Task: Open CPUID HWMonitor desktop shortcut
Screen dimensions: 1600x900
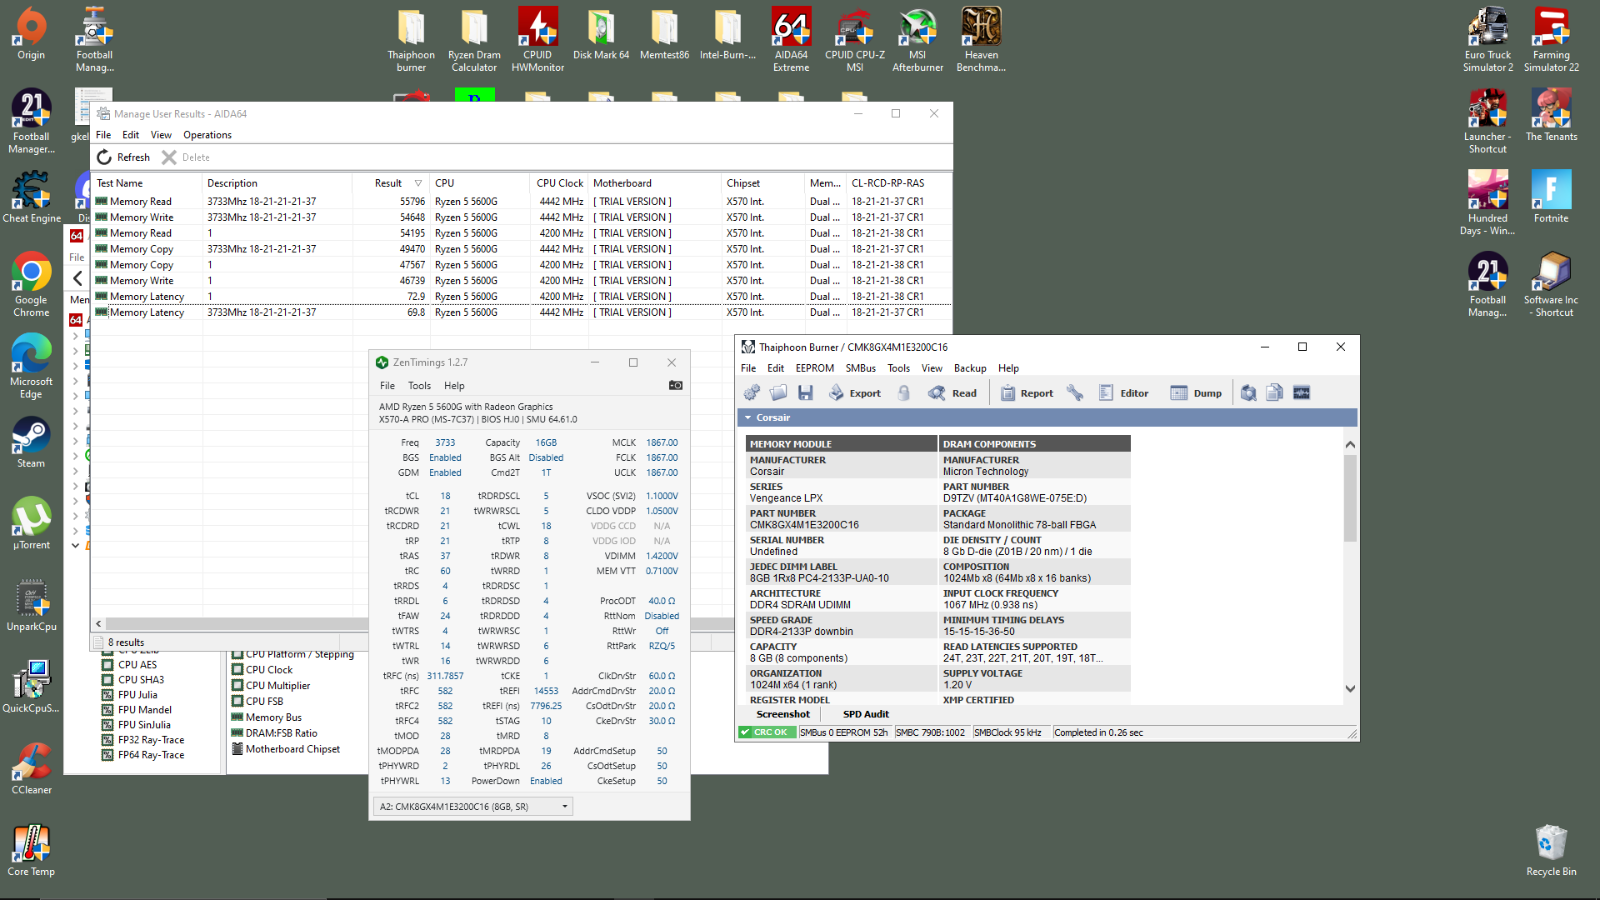Action: 538,40
